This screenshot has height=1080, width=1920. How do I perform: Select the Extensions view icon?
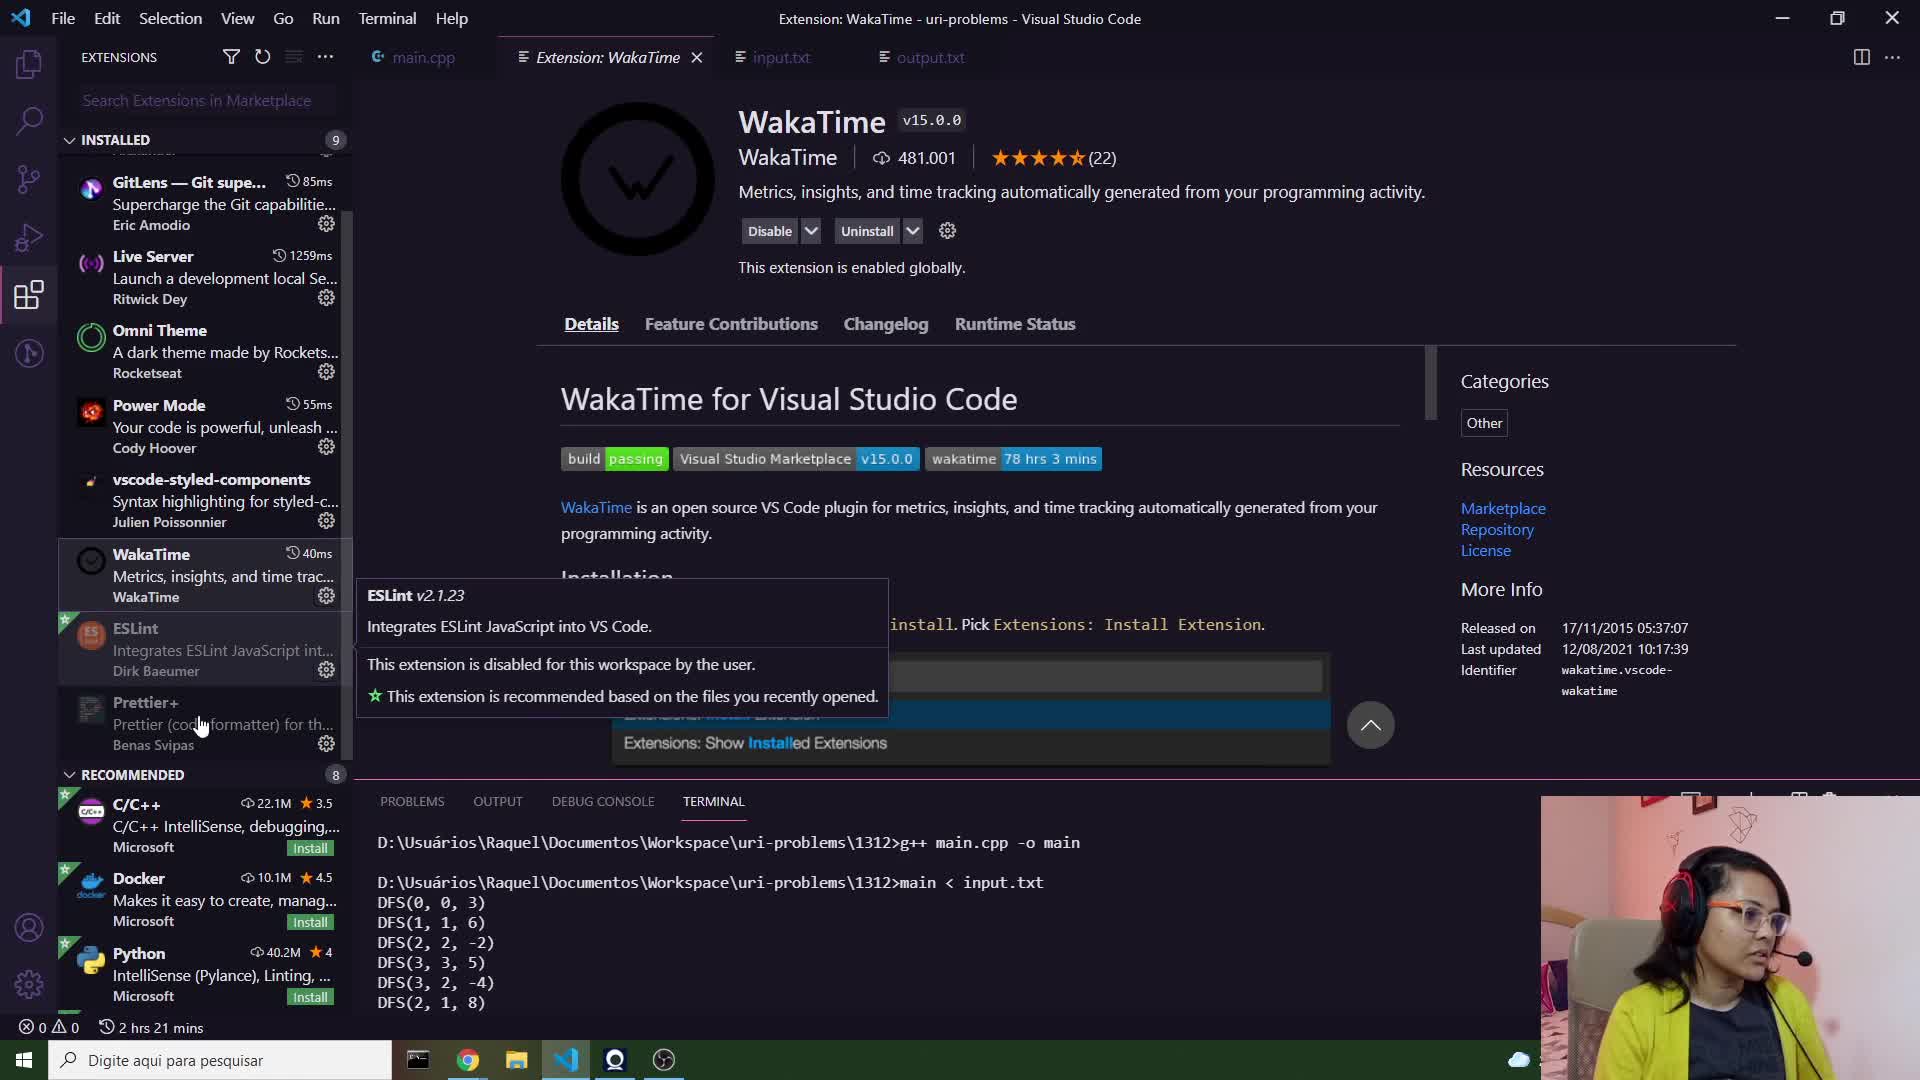tap(29, 295)
